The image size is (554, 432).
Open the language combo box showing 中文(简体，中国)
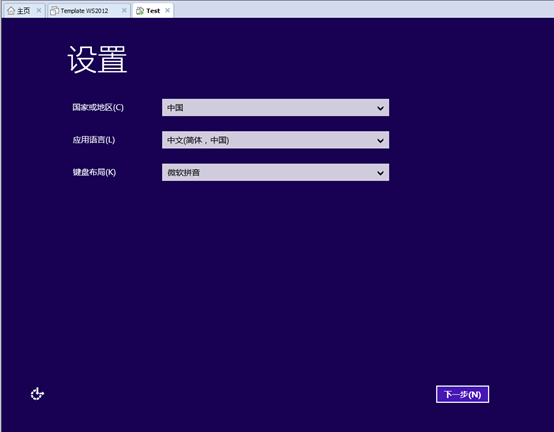[275, 140]
